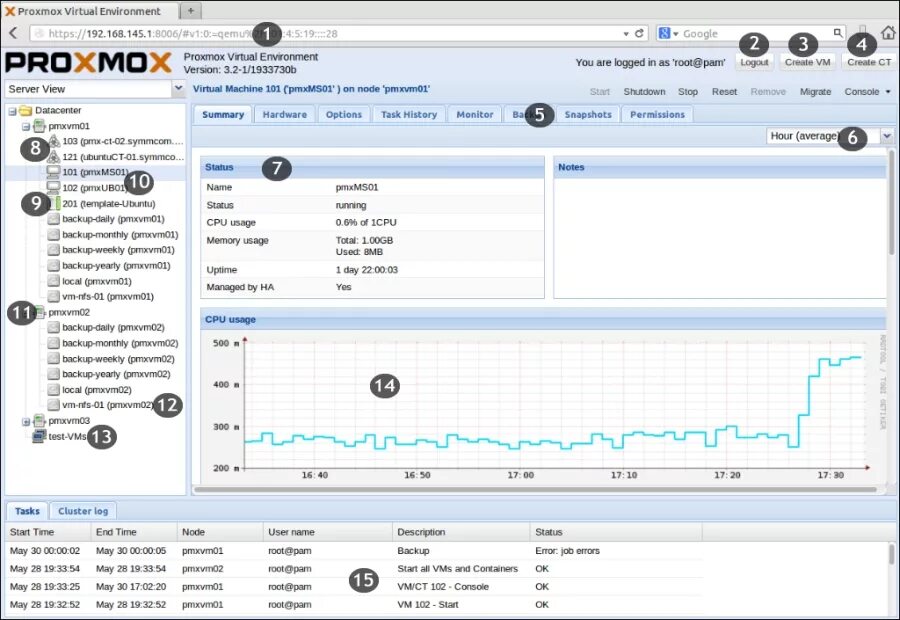Viewport: 900px width, 620px height.
Task: Click the horizontal scrollbar below CPU graph
Action: (535, 490)
